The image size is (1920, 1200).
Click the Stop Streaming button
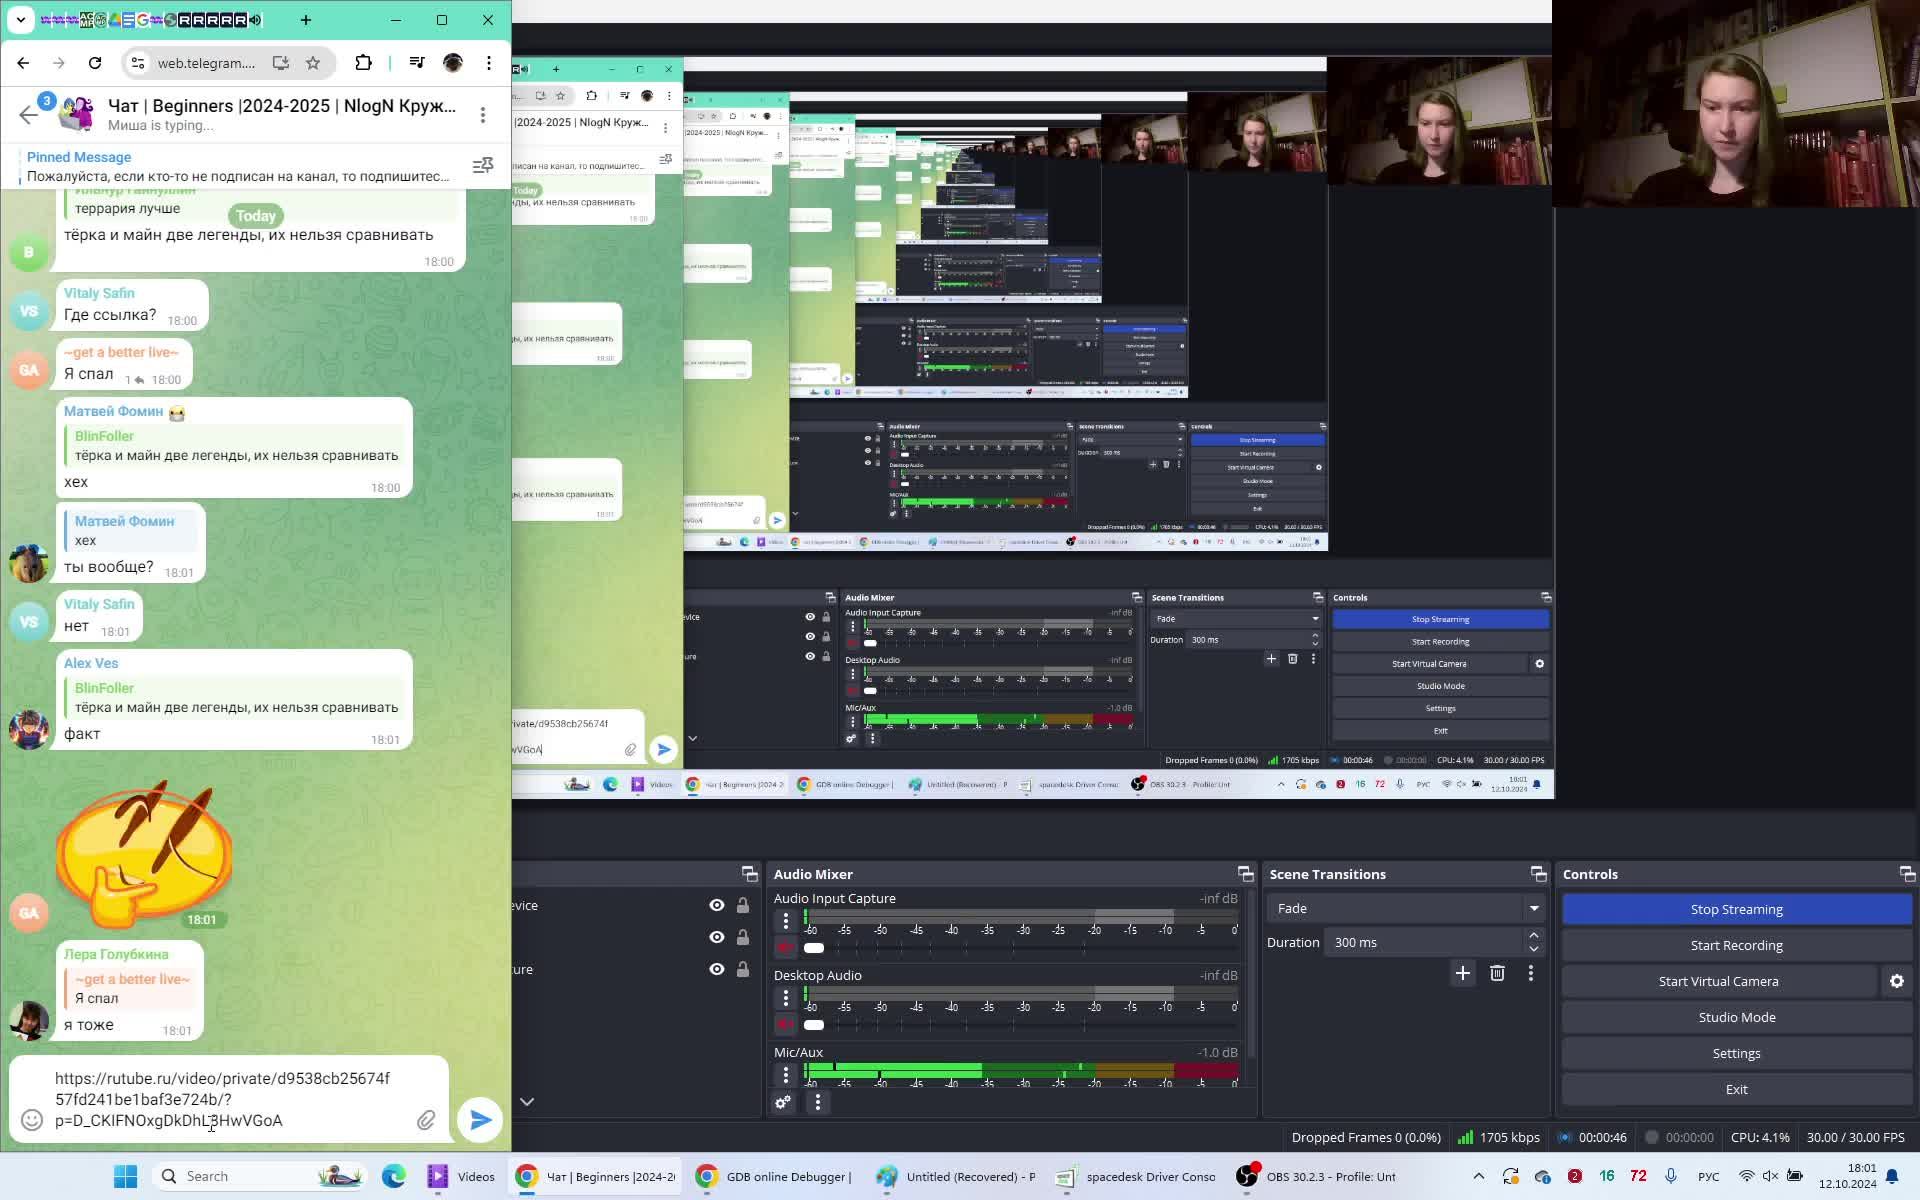(1736, 909)
